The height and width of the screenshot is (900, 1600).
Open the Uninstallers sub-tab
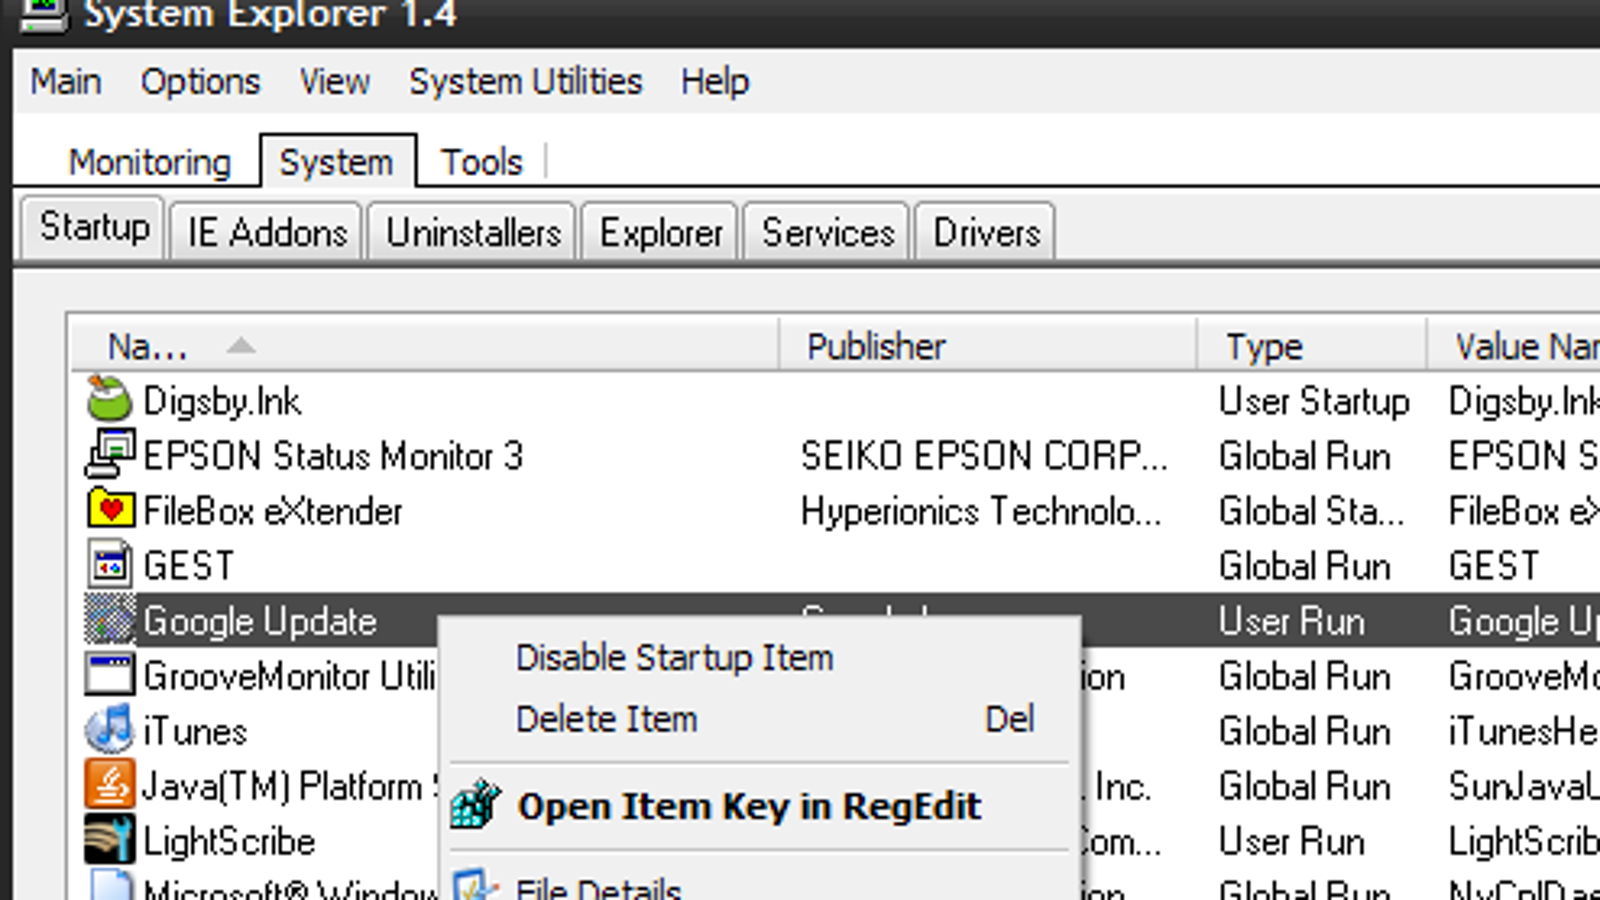pyautogui.click(x=473, y=232)
